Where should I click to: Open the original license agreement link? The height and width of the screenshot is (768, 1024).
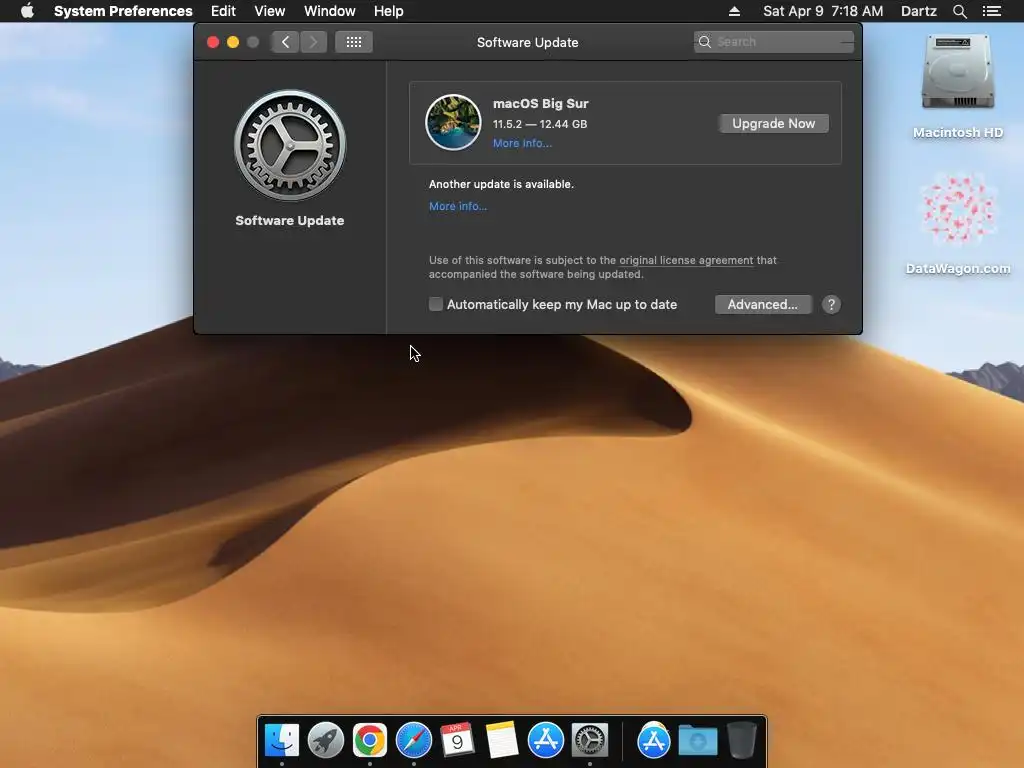point(686,260)
